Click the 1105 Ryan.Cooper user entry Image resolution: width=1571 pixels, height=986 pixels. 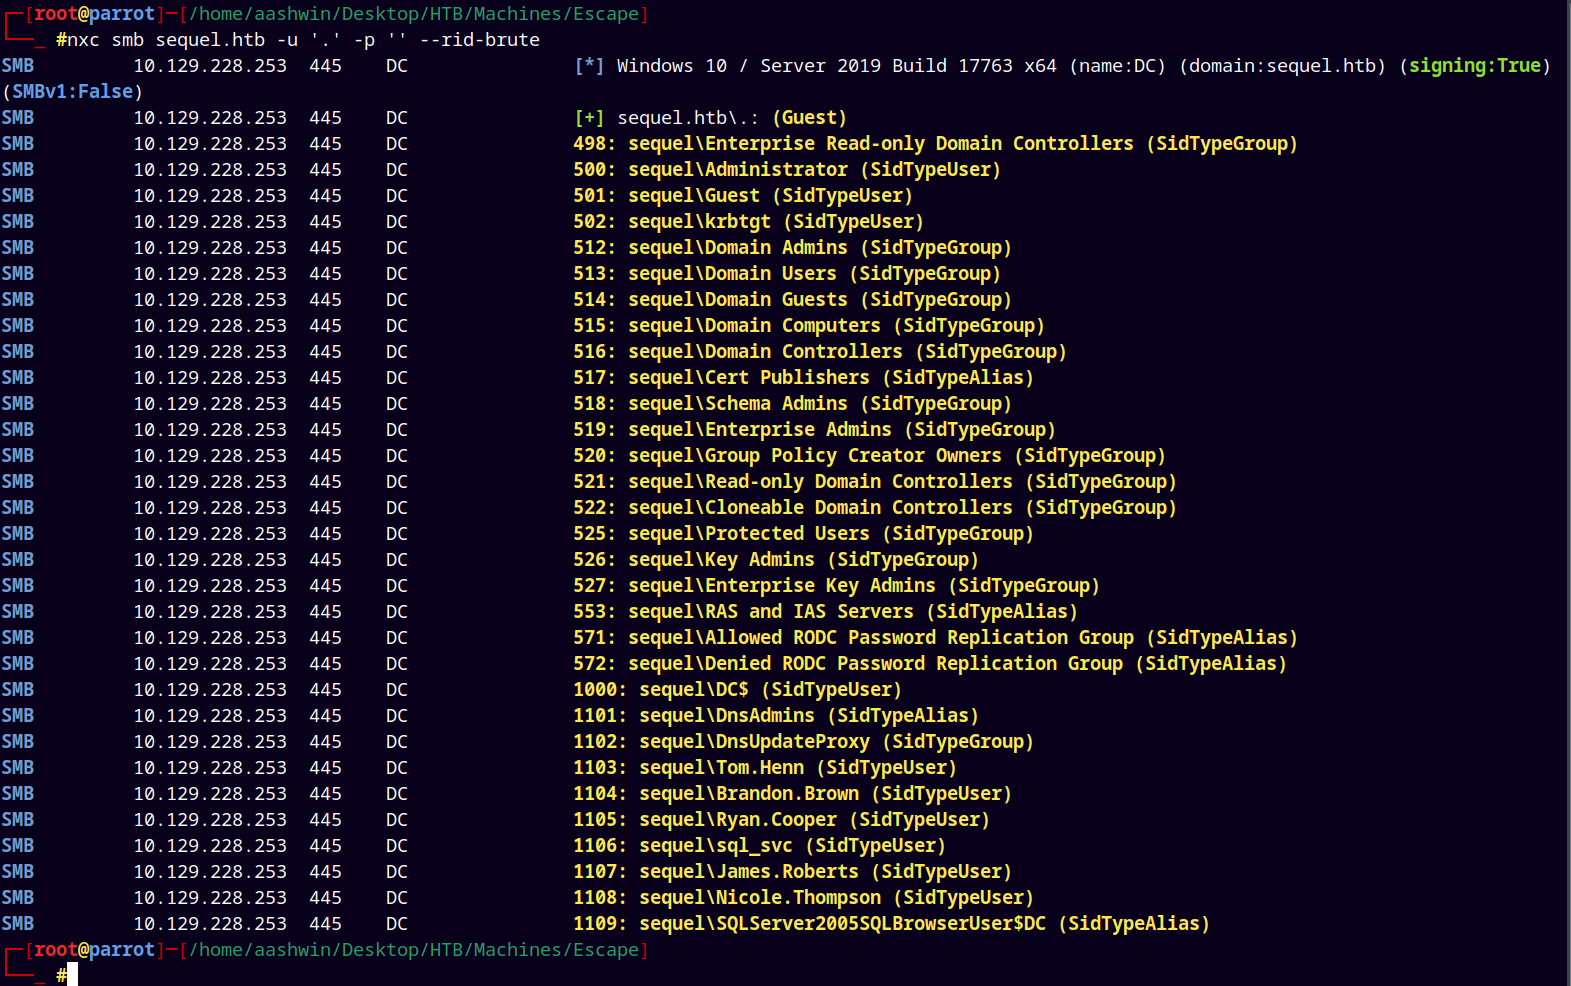[x=782, y=820]
